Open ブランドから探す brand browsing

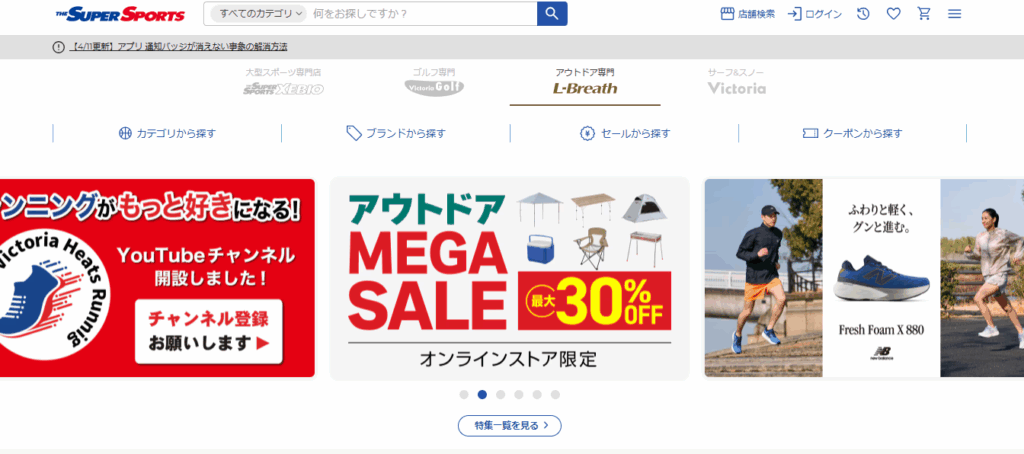[x=396, y=133]
